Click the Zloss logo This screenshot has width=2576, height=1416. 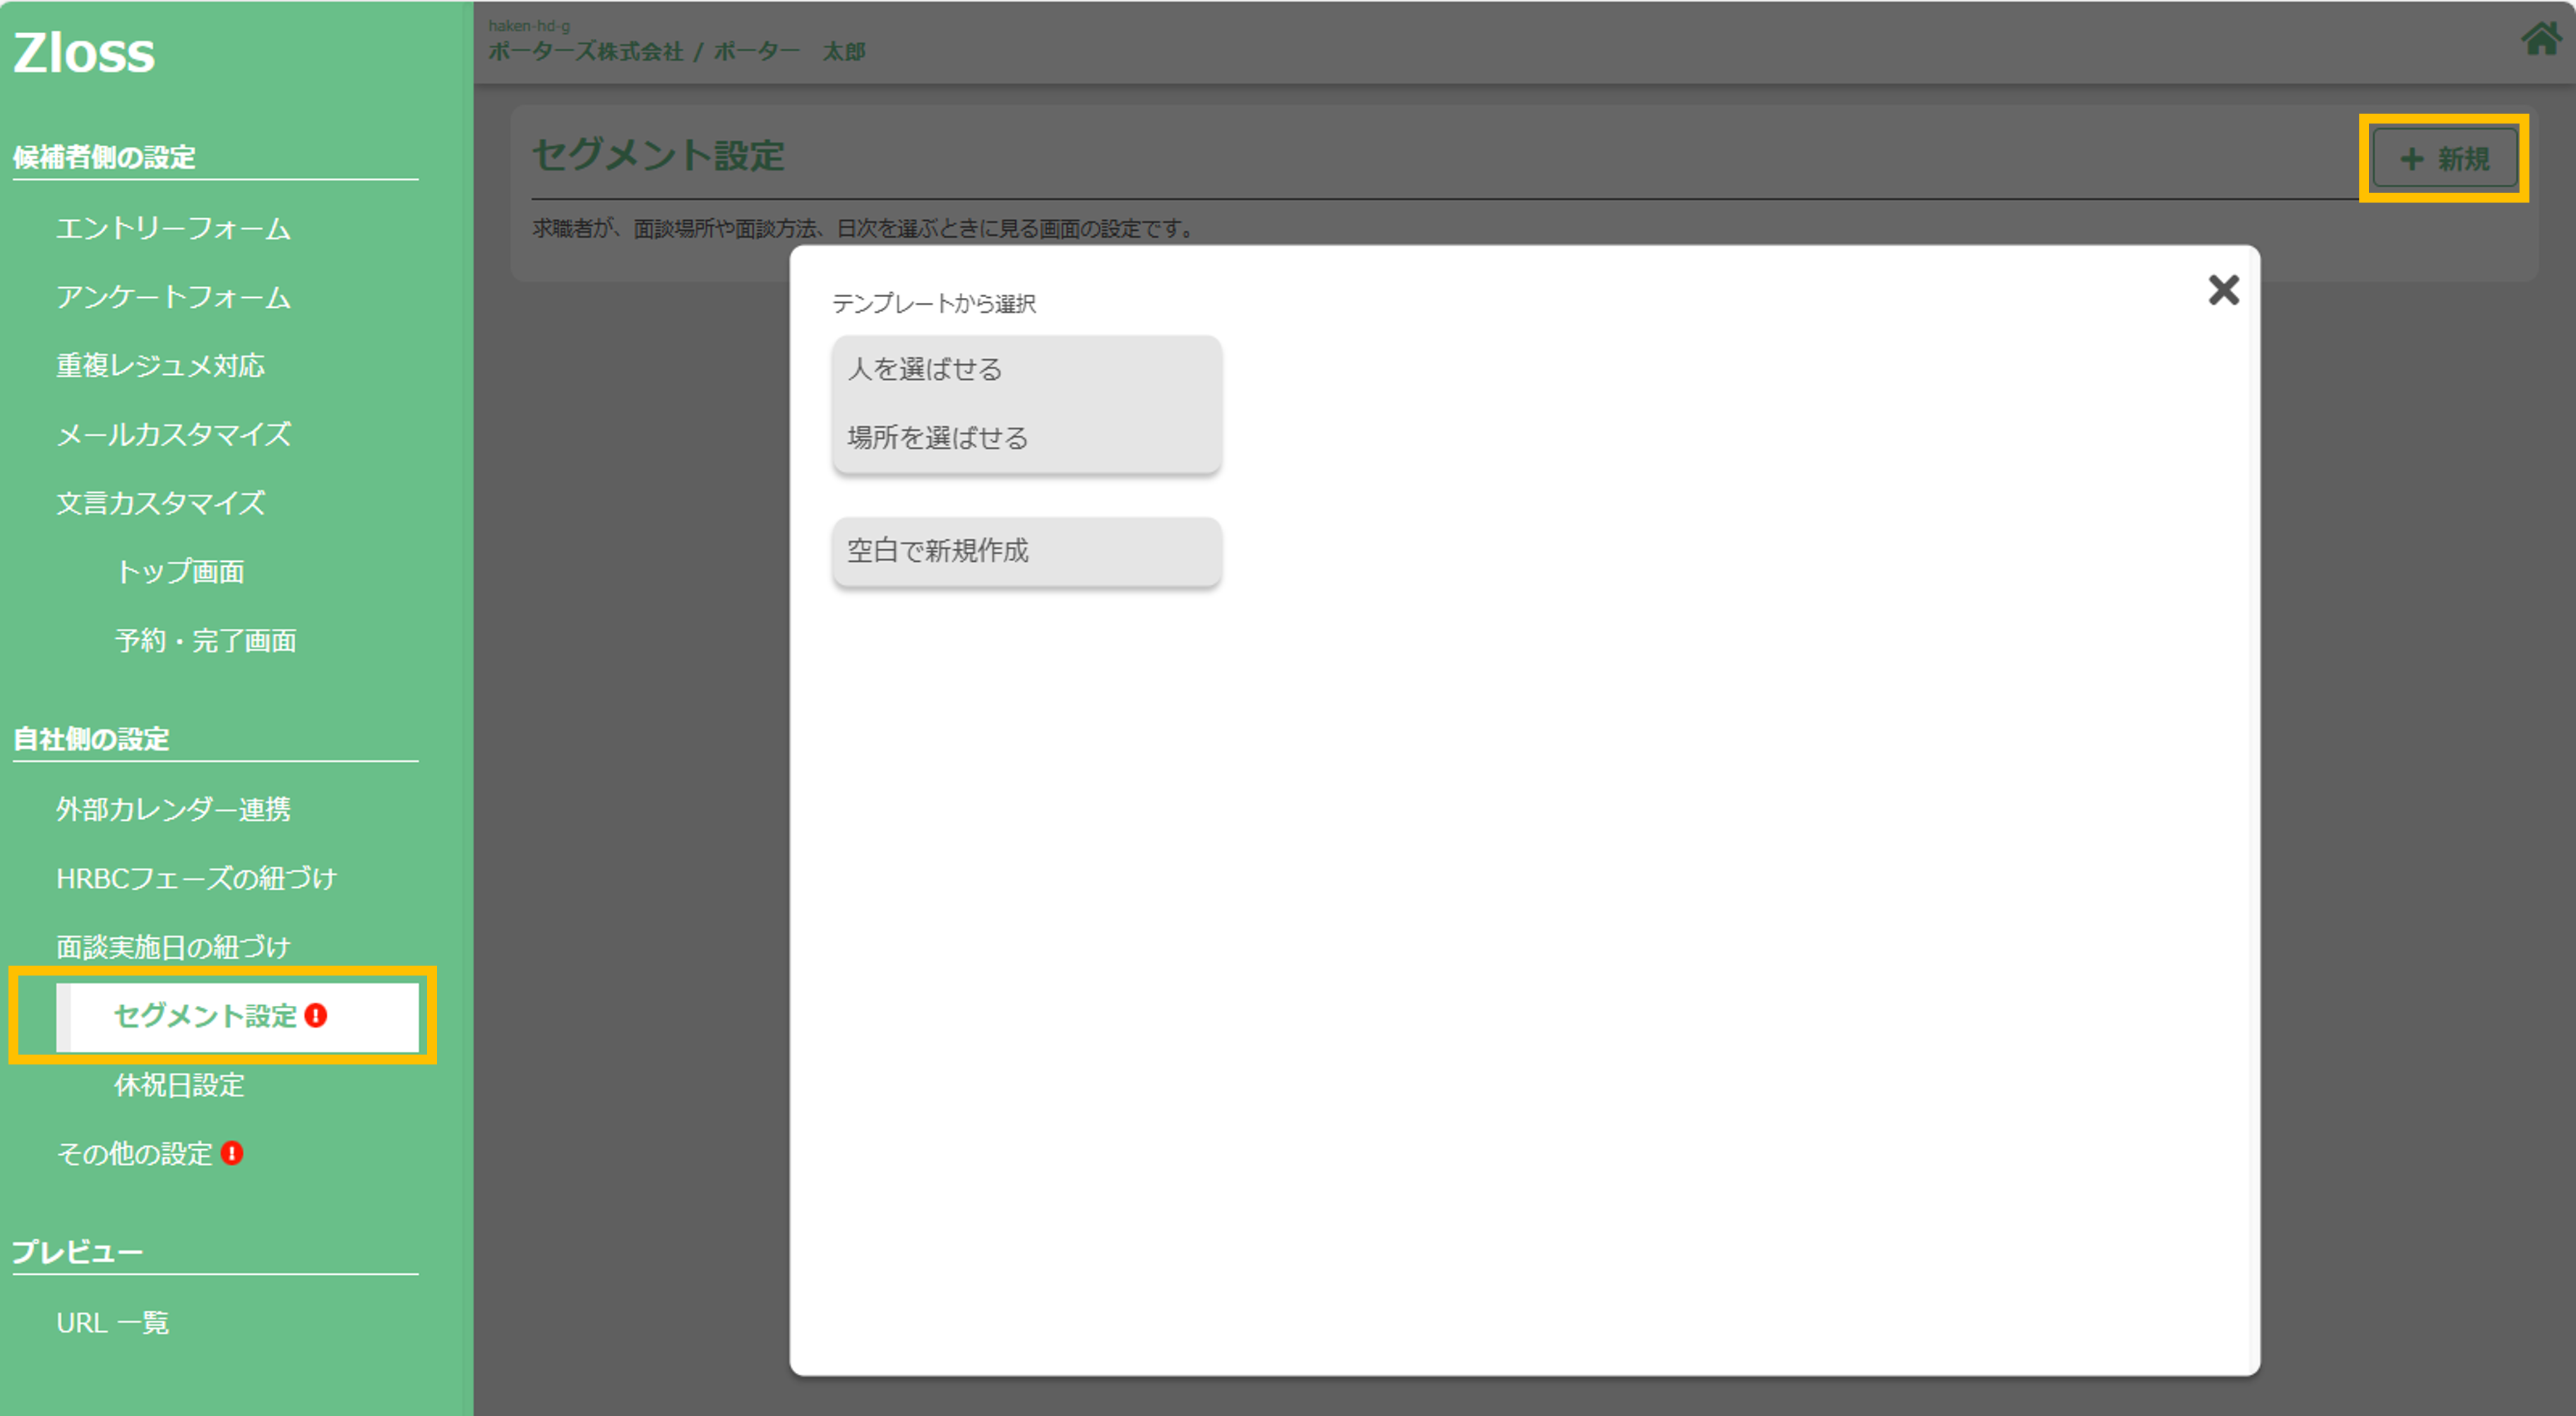click(84, 53)
